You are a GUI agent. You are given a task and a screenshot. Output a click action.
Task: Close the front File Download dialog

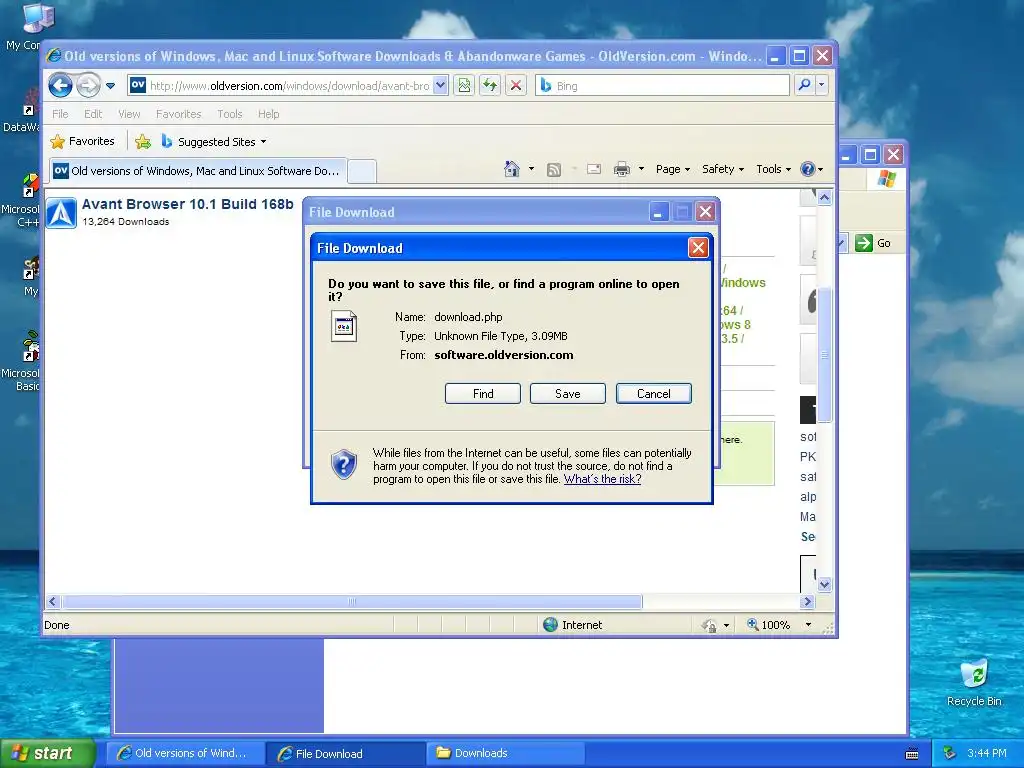(x=698, y=248)
